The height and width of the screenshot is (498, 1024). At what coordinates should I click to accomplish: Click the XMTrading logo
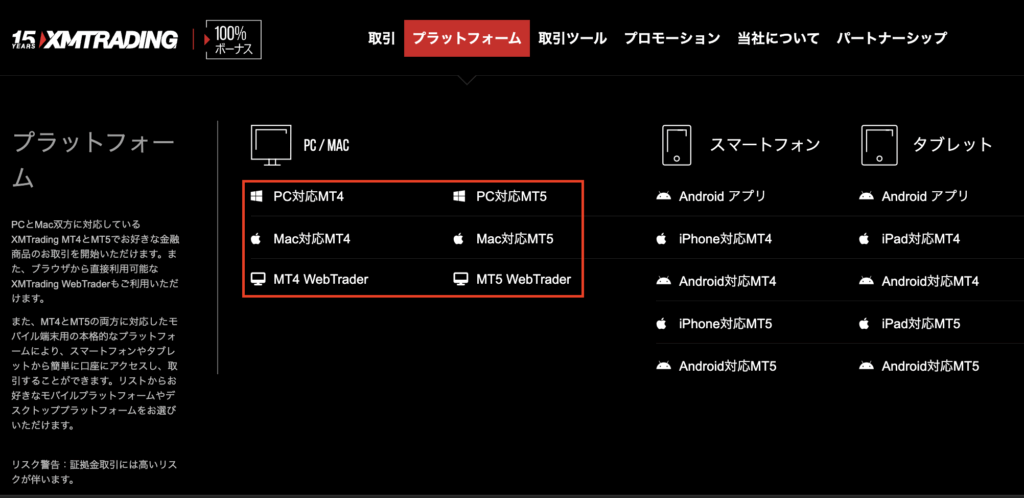(95, 40)
